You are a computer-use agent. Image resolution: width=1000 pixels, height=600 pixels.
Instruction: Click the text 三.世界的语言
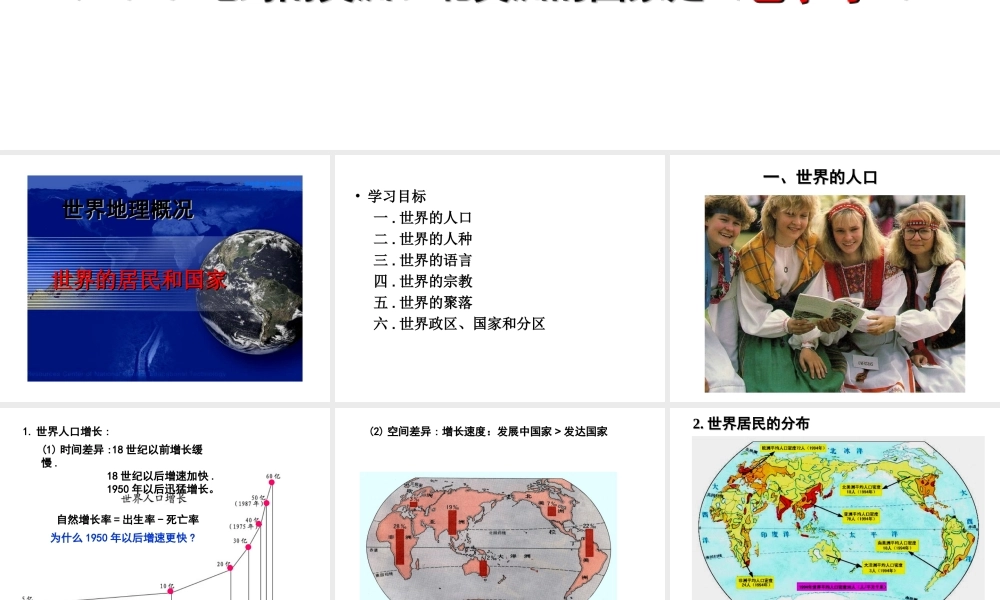[x=423, y=260]
